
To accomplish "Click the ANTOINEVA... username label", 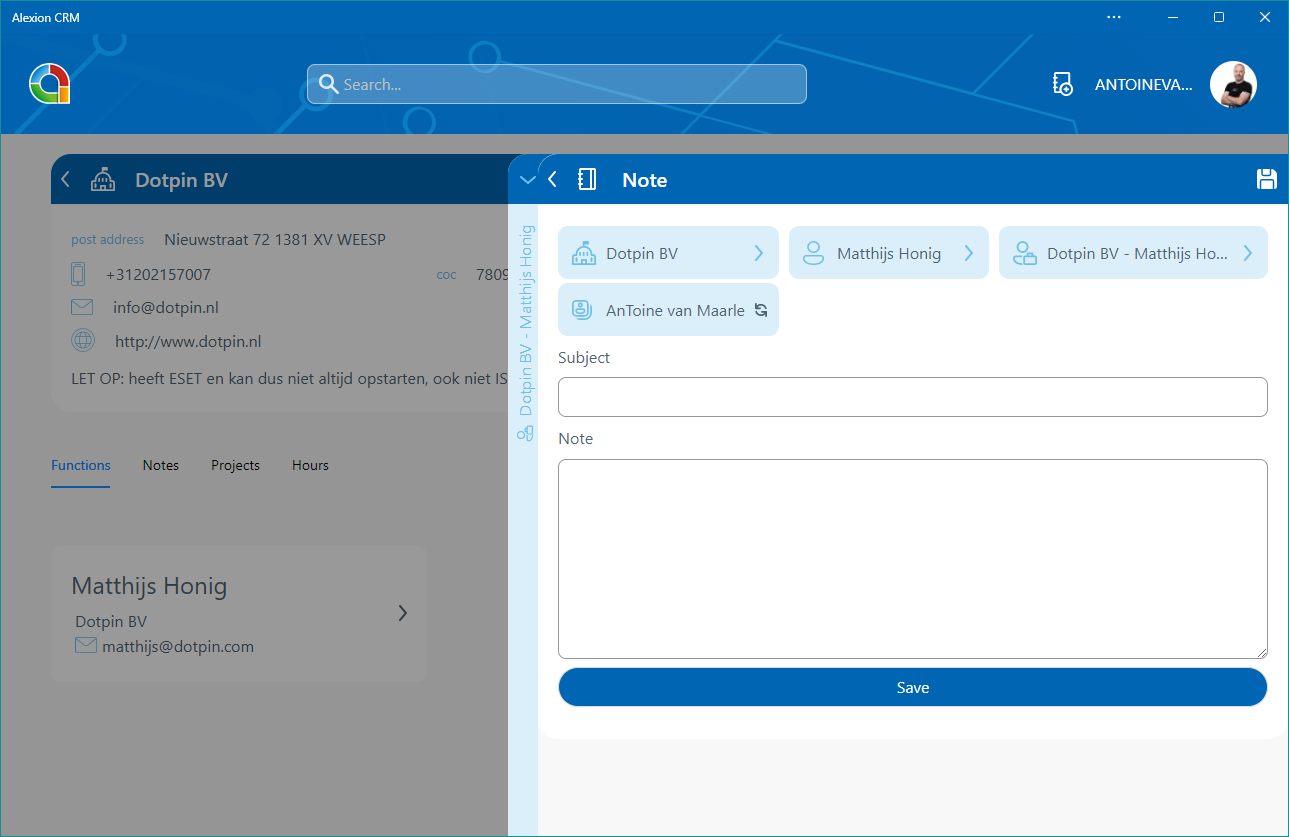I will [1143, 85].
